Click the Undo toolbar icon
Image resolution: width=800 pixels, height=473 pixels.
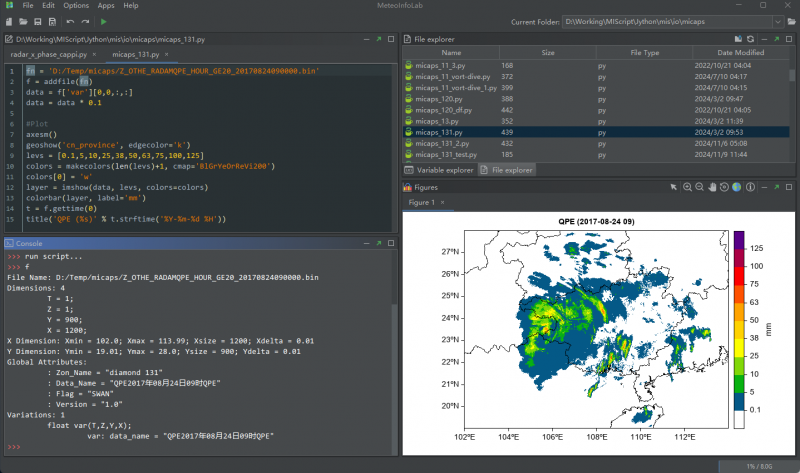(70, 21)
